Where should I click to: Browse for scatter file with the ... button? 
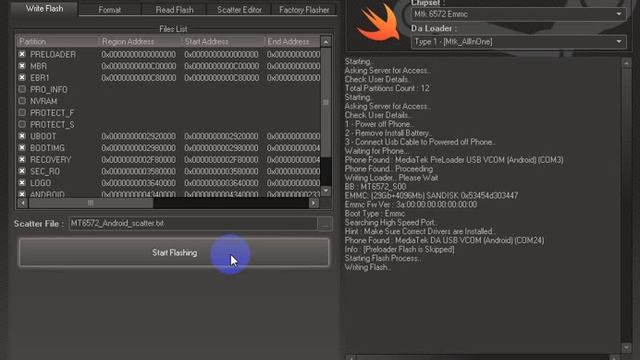tap(325, 224)
